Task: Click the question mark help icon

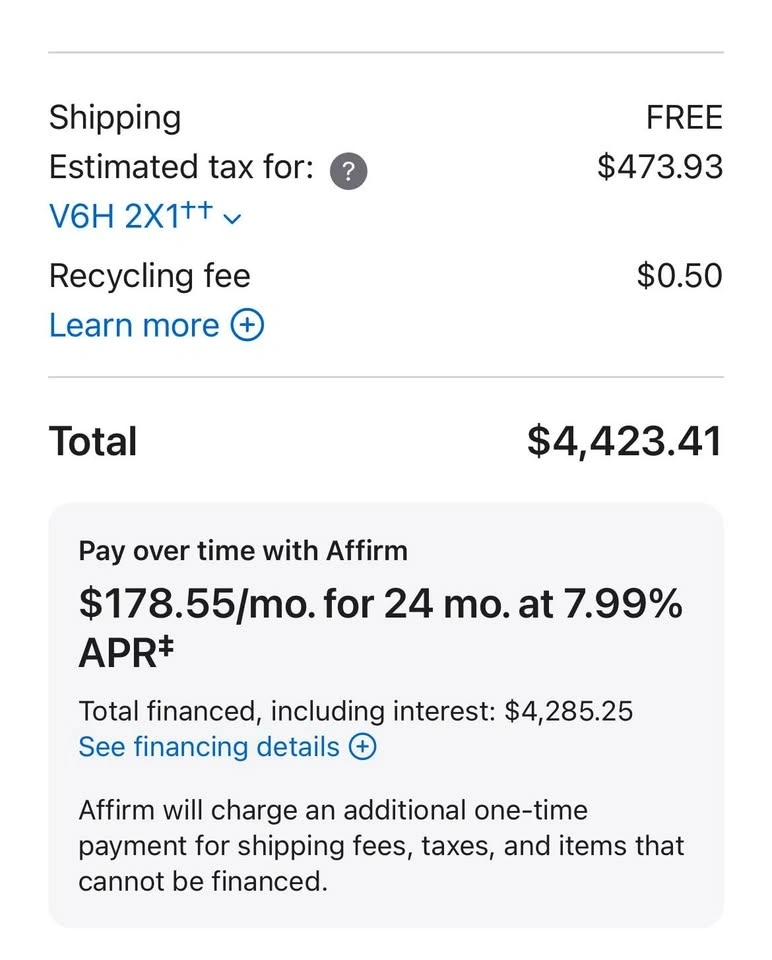Action: [x=349, y=171]
